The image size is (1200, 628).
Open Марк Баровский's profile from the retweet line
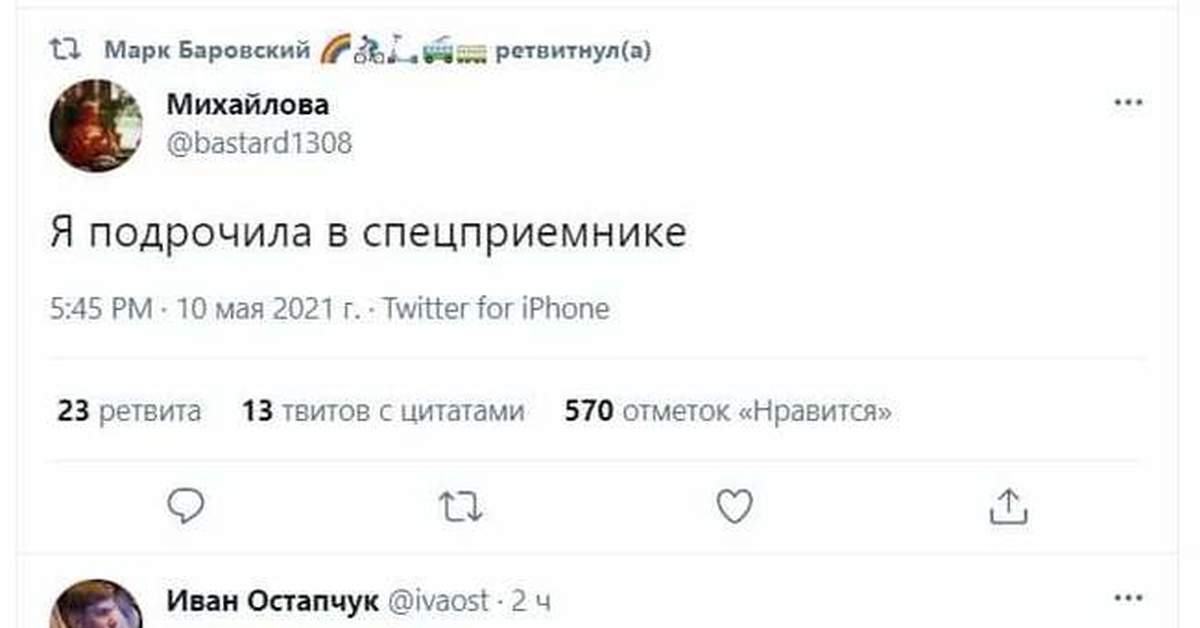[x=207, y=50]
